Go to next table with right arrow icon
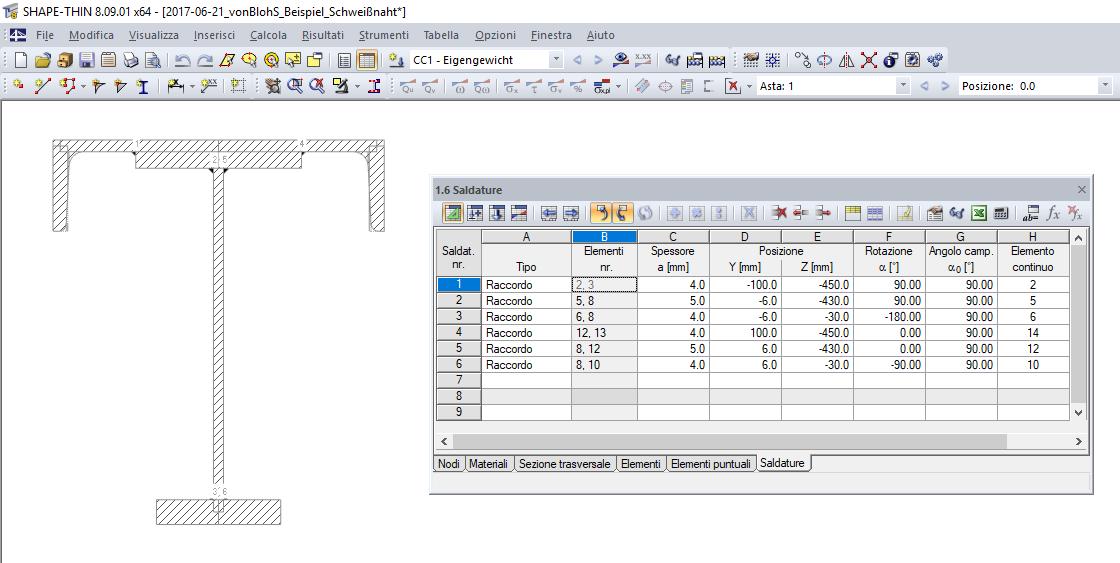The width and height of the screenshot is (1120, 563). point(571,213)
